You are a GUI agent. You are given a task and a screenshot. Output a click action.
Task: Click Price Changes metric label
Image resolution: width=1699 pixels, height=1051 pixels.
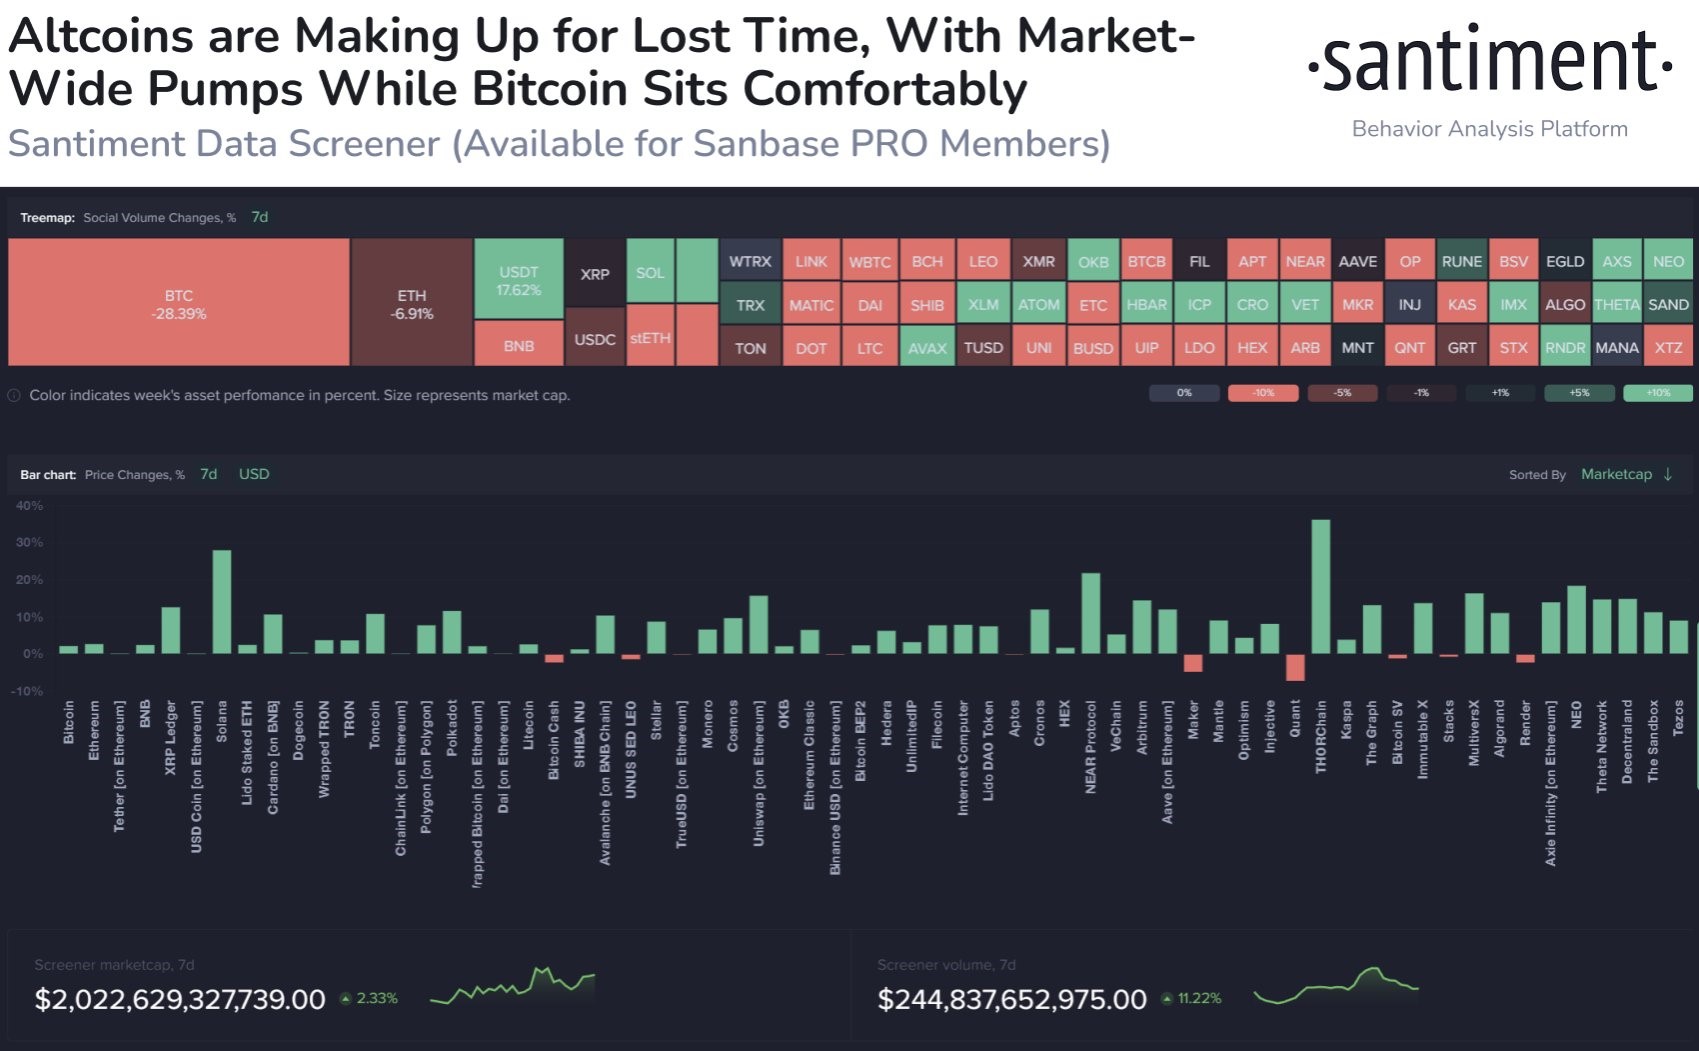135,474
